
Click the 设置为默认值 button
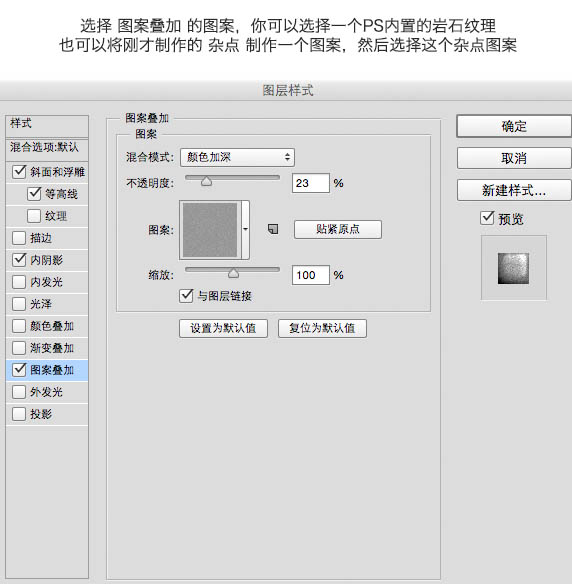point(223,328)
